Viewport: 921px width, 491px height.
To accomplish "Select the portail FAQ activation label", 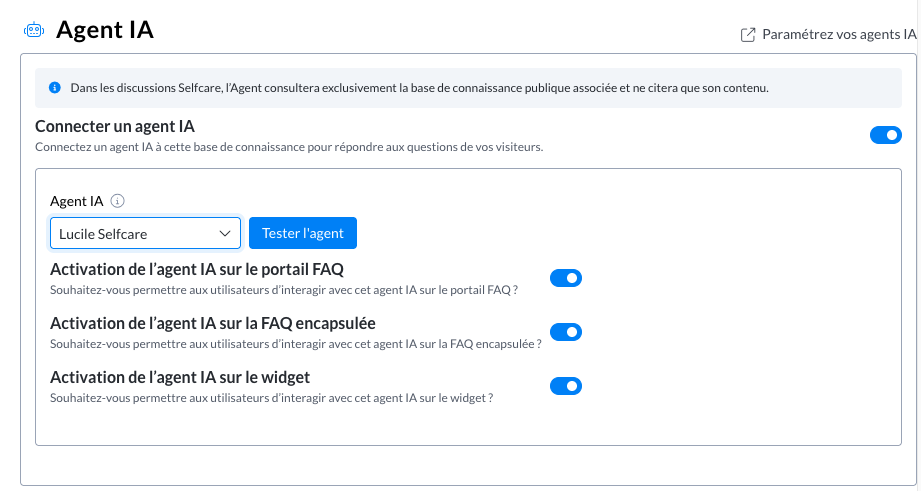I will (197, 268).
